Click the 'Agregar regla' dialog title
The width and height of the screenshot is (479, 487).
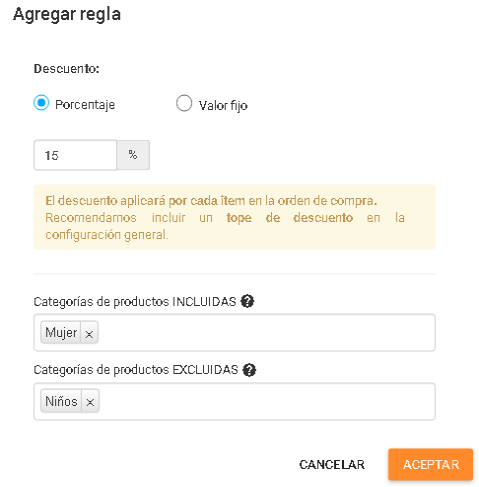(x=67, y=15)
